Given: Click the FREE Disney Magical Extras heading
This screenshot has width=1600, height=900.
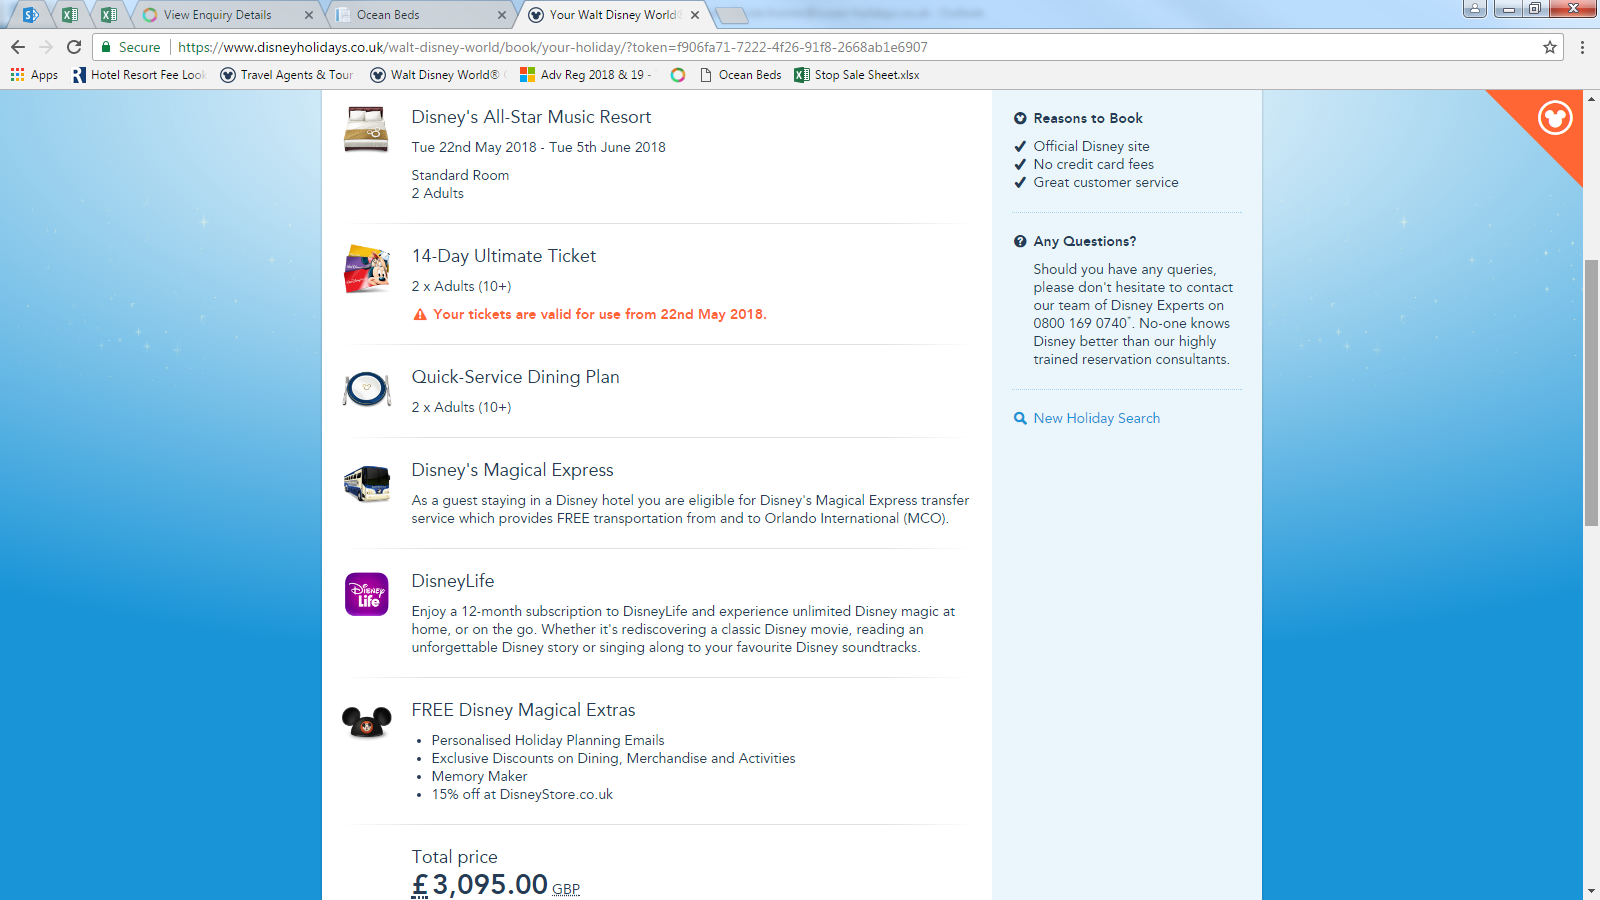Looking at the screenshot, I should (x=524, y=710).
